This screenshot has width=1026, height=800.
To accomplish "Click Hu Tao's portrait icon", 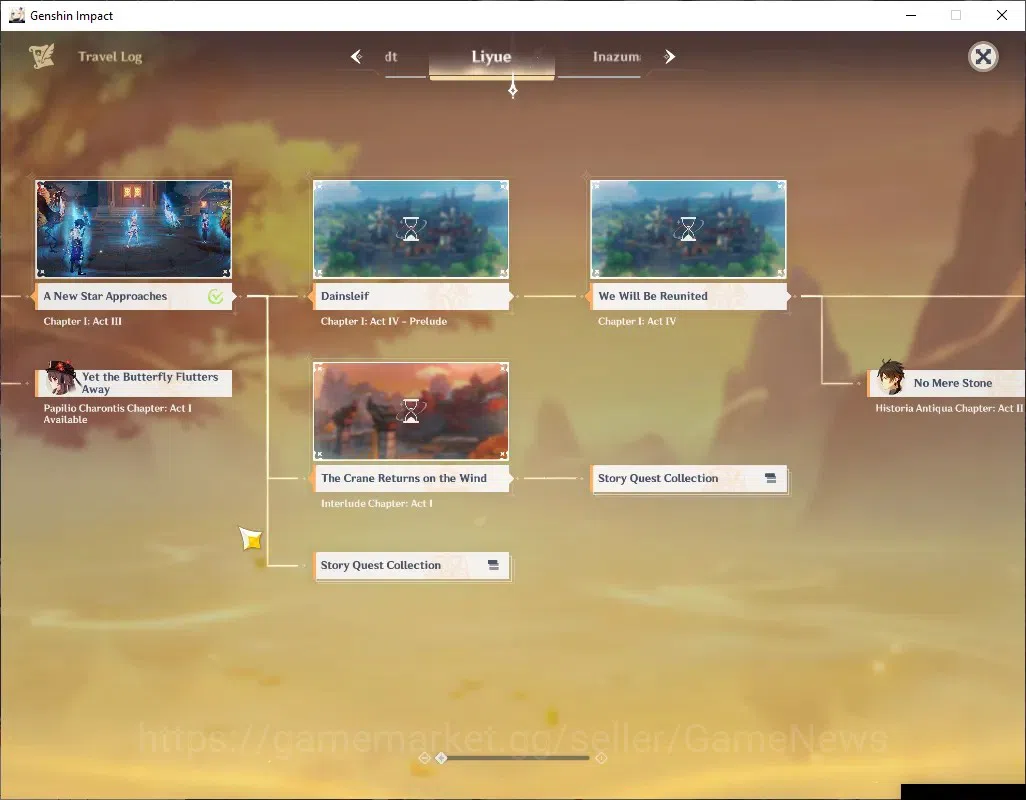I will (60, 377).
